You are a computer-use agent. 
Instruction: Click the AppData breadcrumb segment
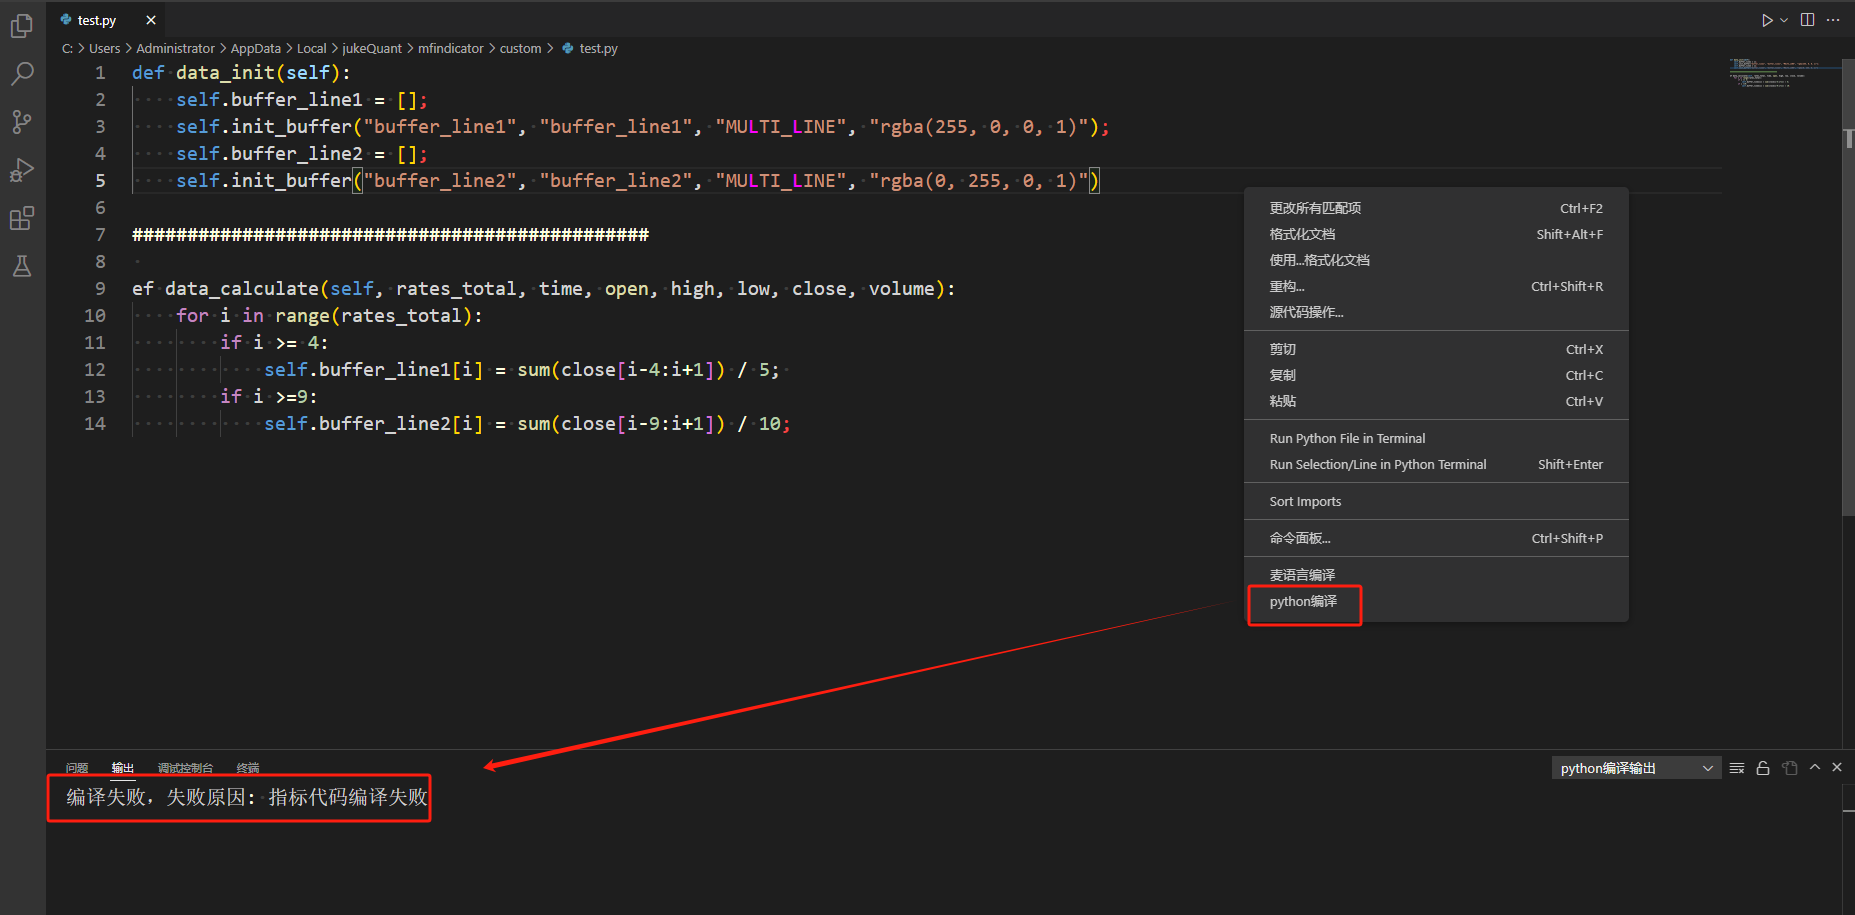pos(256,48)
